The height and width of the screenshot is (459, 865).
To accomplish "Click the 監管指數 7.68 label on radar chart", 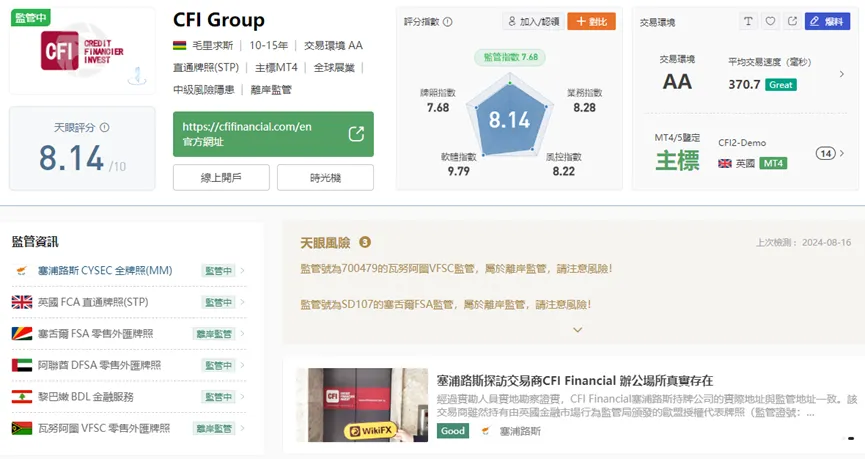I will click(510, 57).
